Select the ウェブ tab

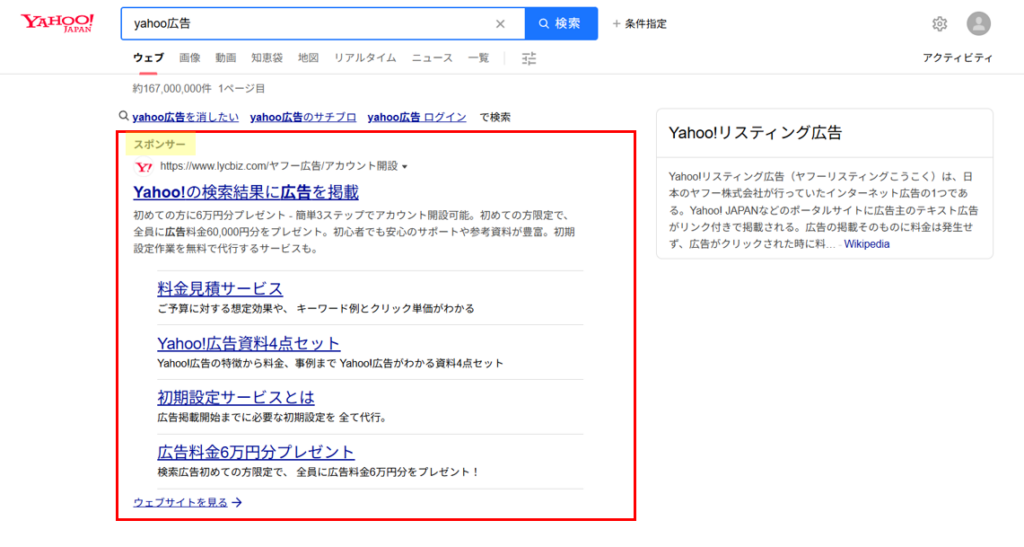point(148,57)
